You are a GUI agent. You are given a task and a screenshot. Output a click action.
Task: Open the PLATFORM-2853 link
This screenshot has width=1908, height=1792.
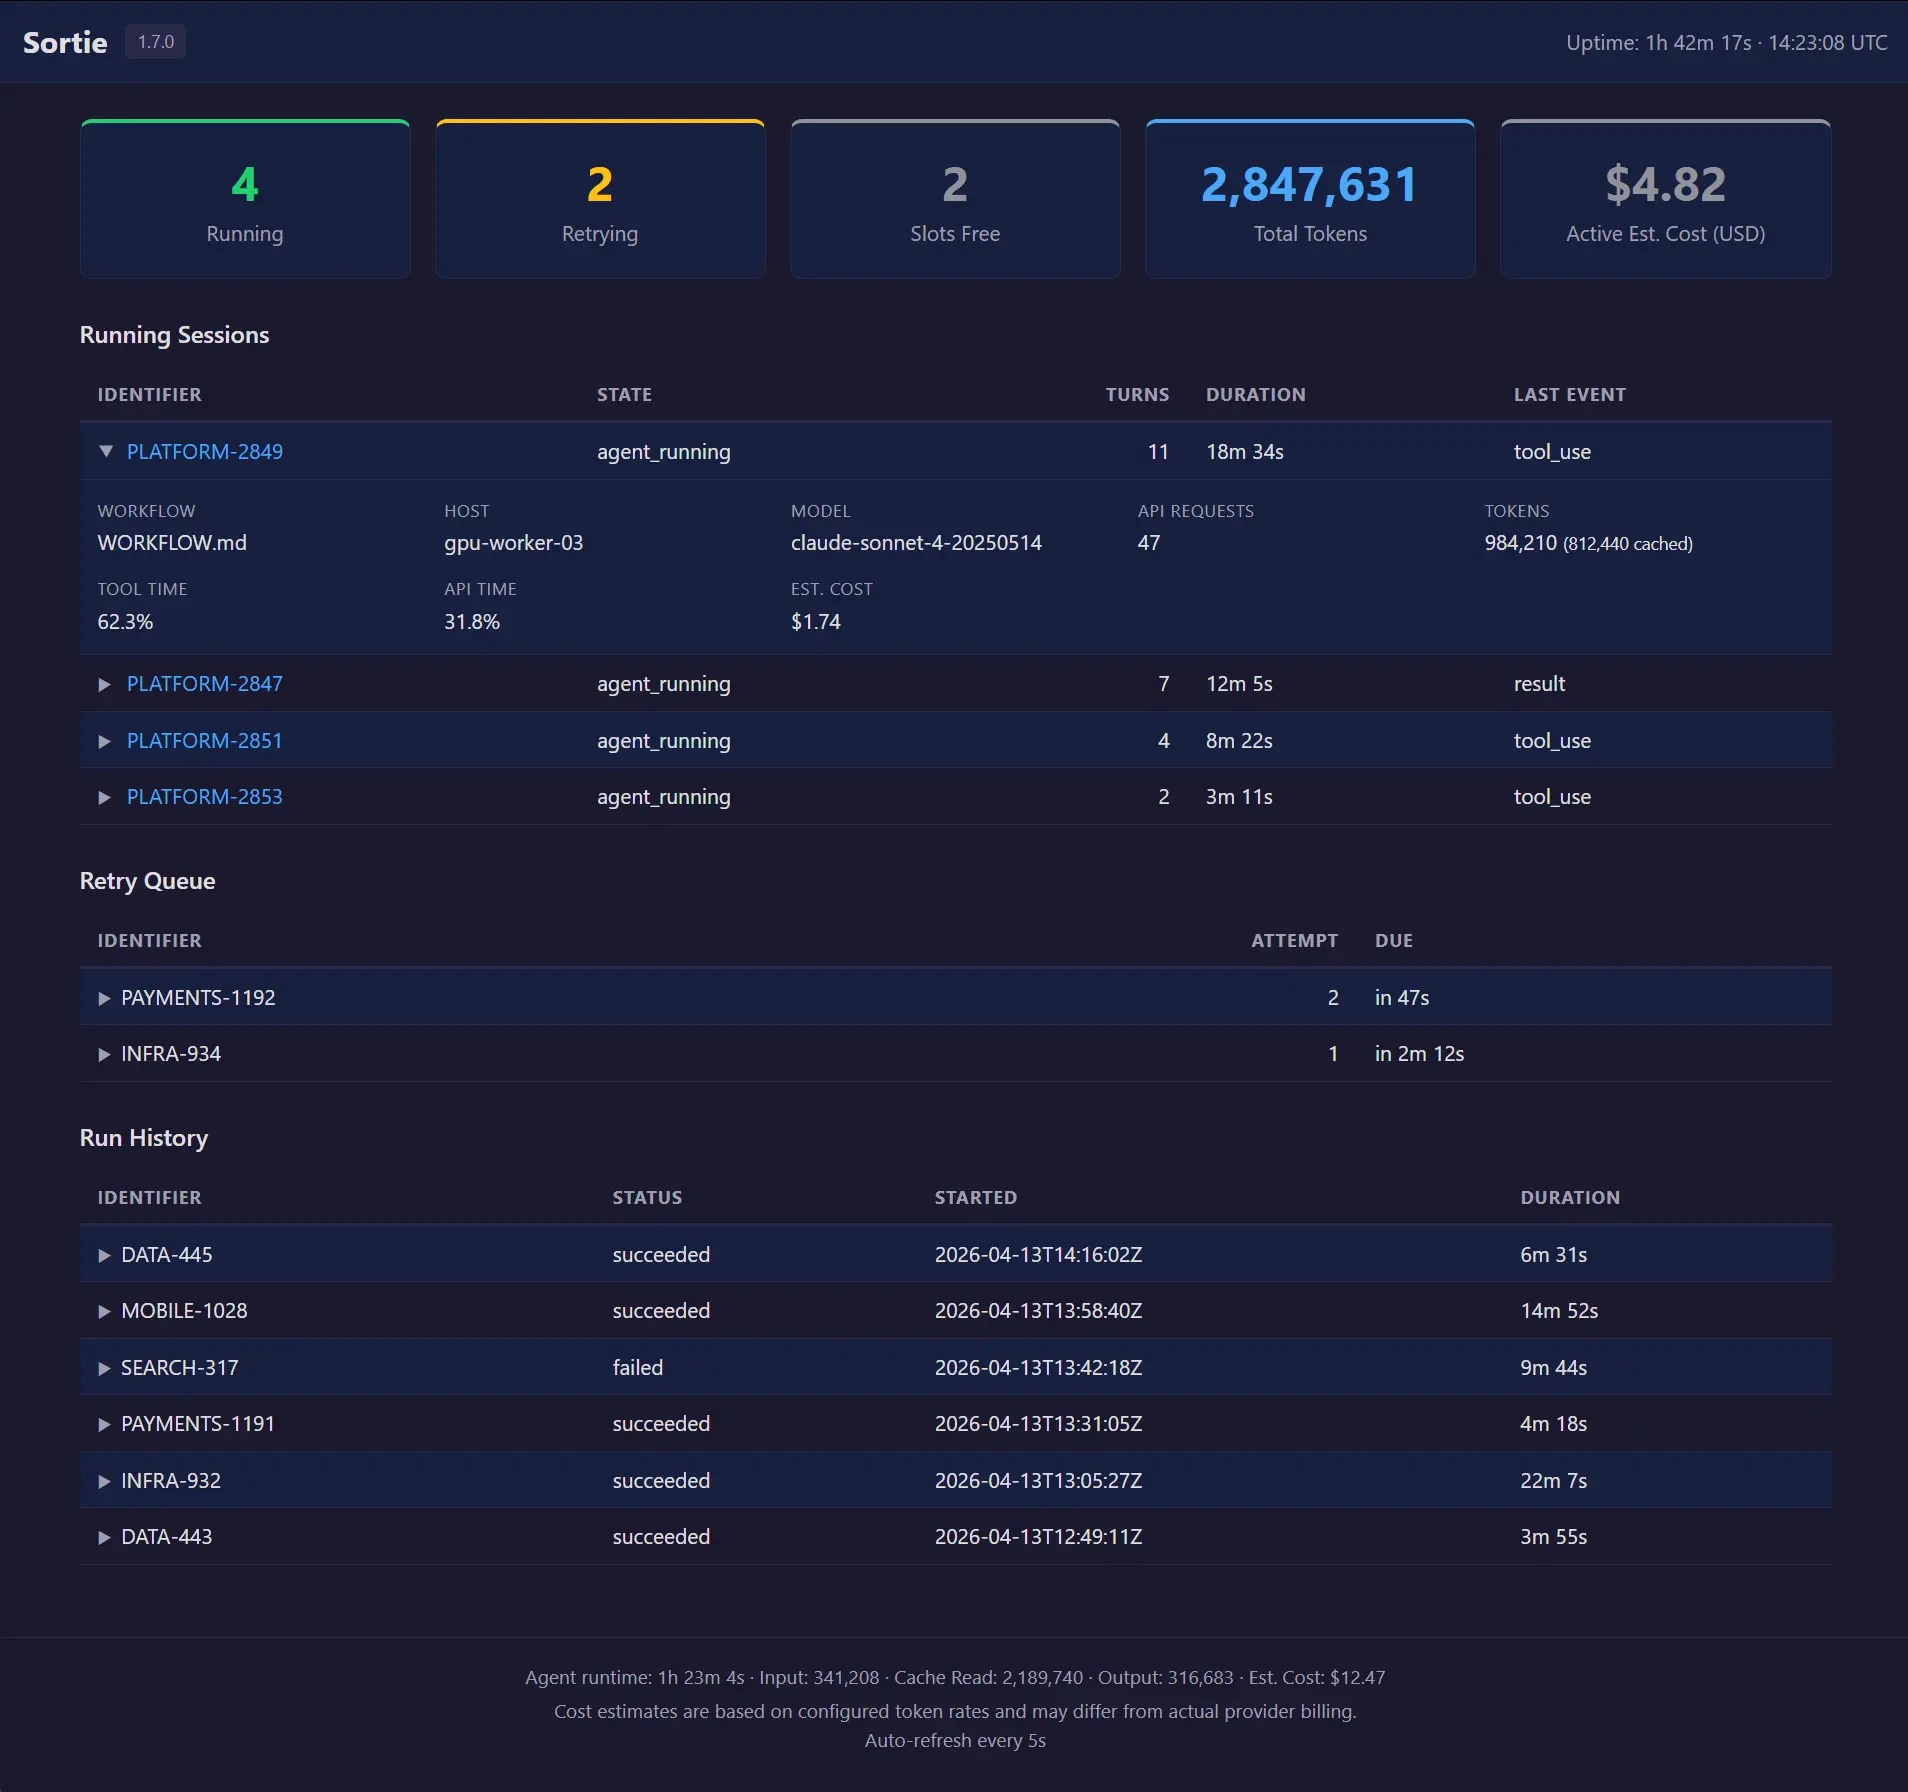coord(205,797)
